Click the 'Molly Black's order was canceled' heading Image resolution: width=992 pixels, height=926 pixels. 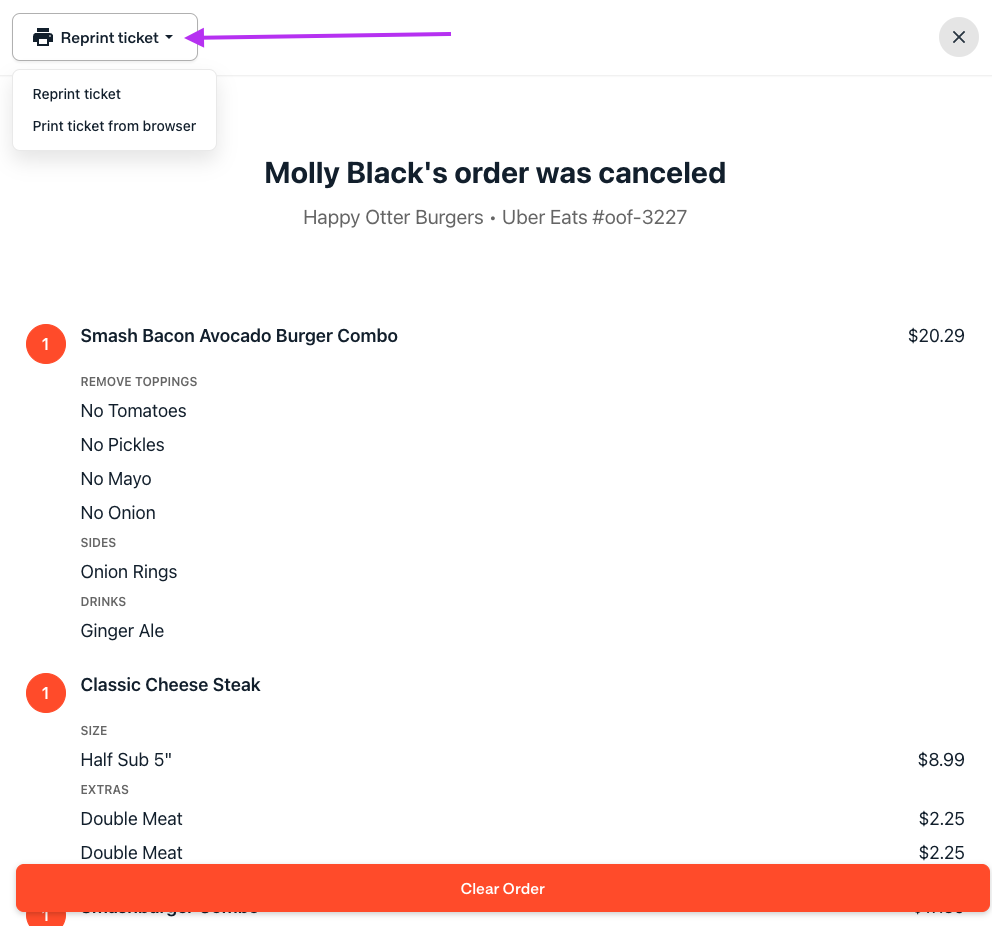point(495,173)
